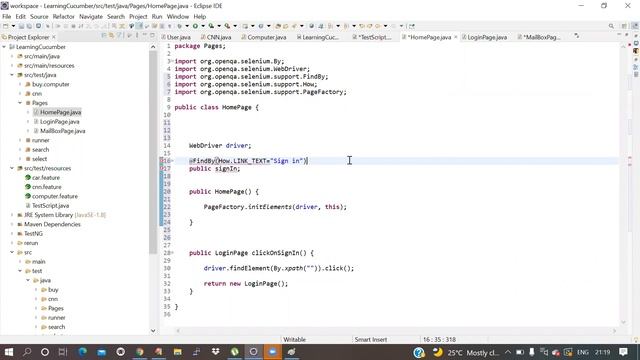Open Windows taskbar search
Image resolution: width=640 pixels, height=360 pixels.
(x=27, y=352)
